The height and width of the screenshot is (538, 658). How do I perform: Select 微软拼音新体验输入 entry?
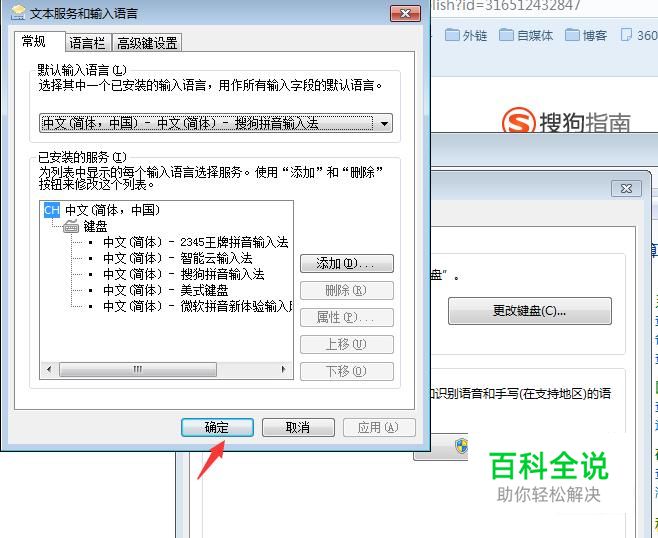pyautogui.click(x=197, y=306)
